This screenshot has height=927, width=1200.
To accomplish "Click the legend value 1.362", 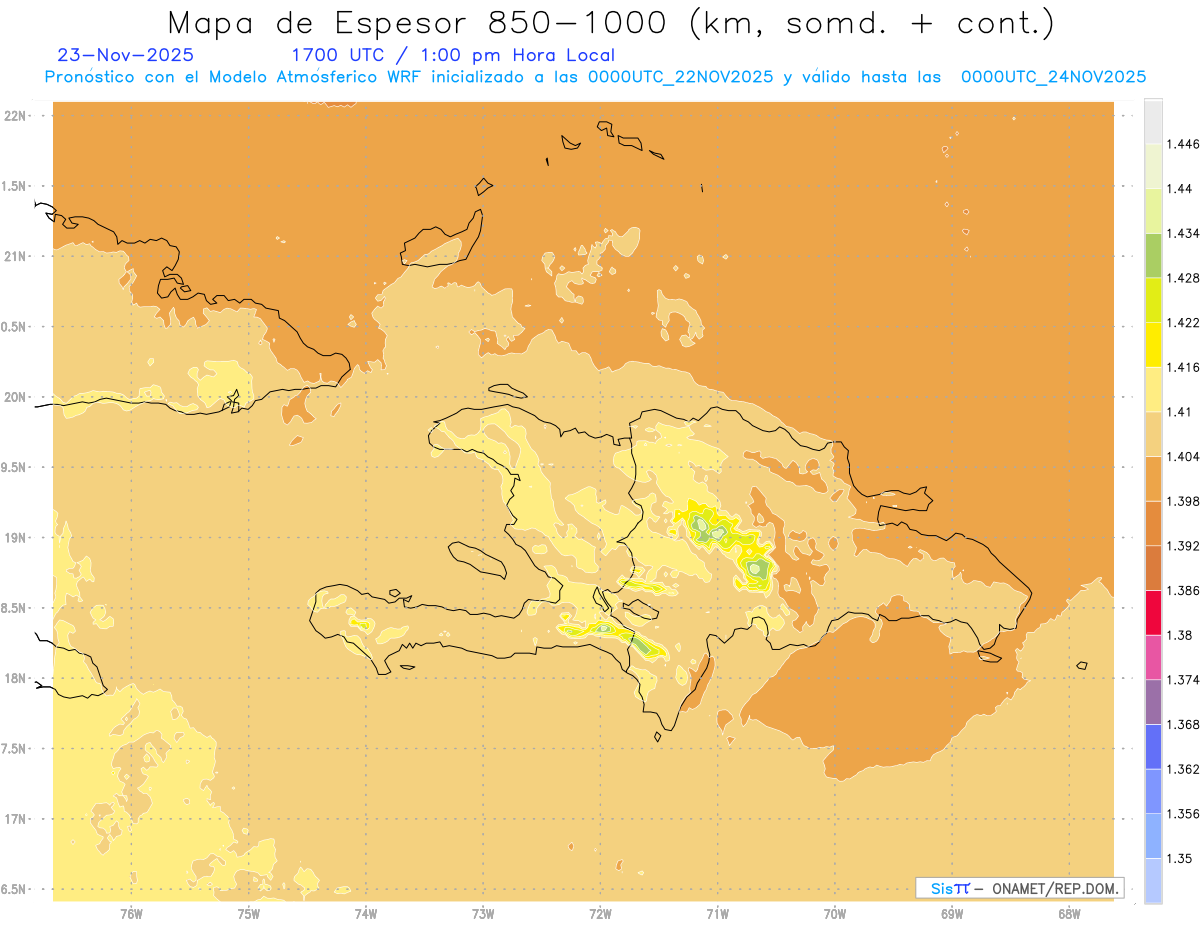I will click(1183, 769).
